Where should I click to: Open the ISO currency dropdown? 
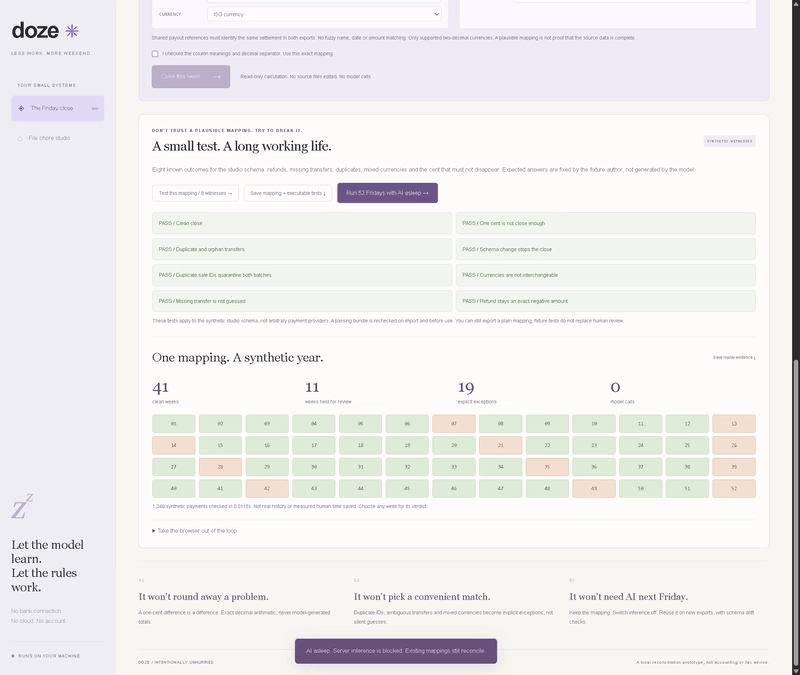coord(324,14)
